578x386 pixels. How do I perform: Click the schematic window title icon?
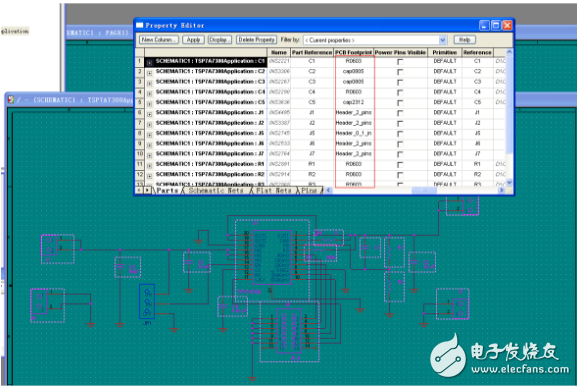click(x=11, y=99)
